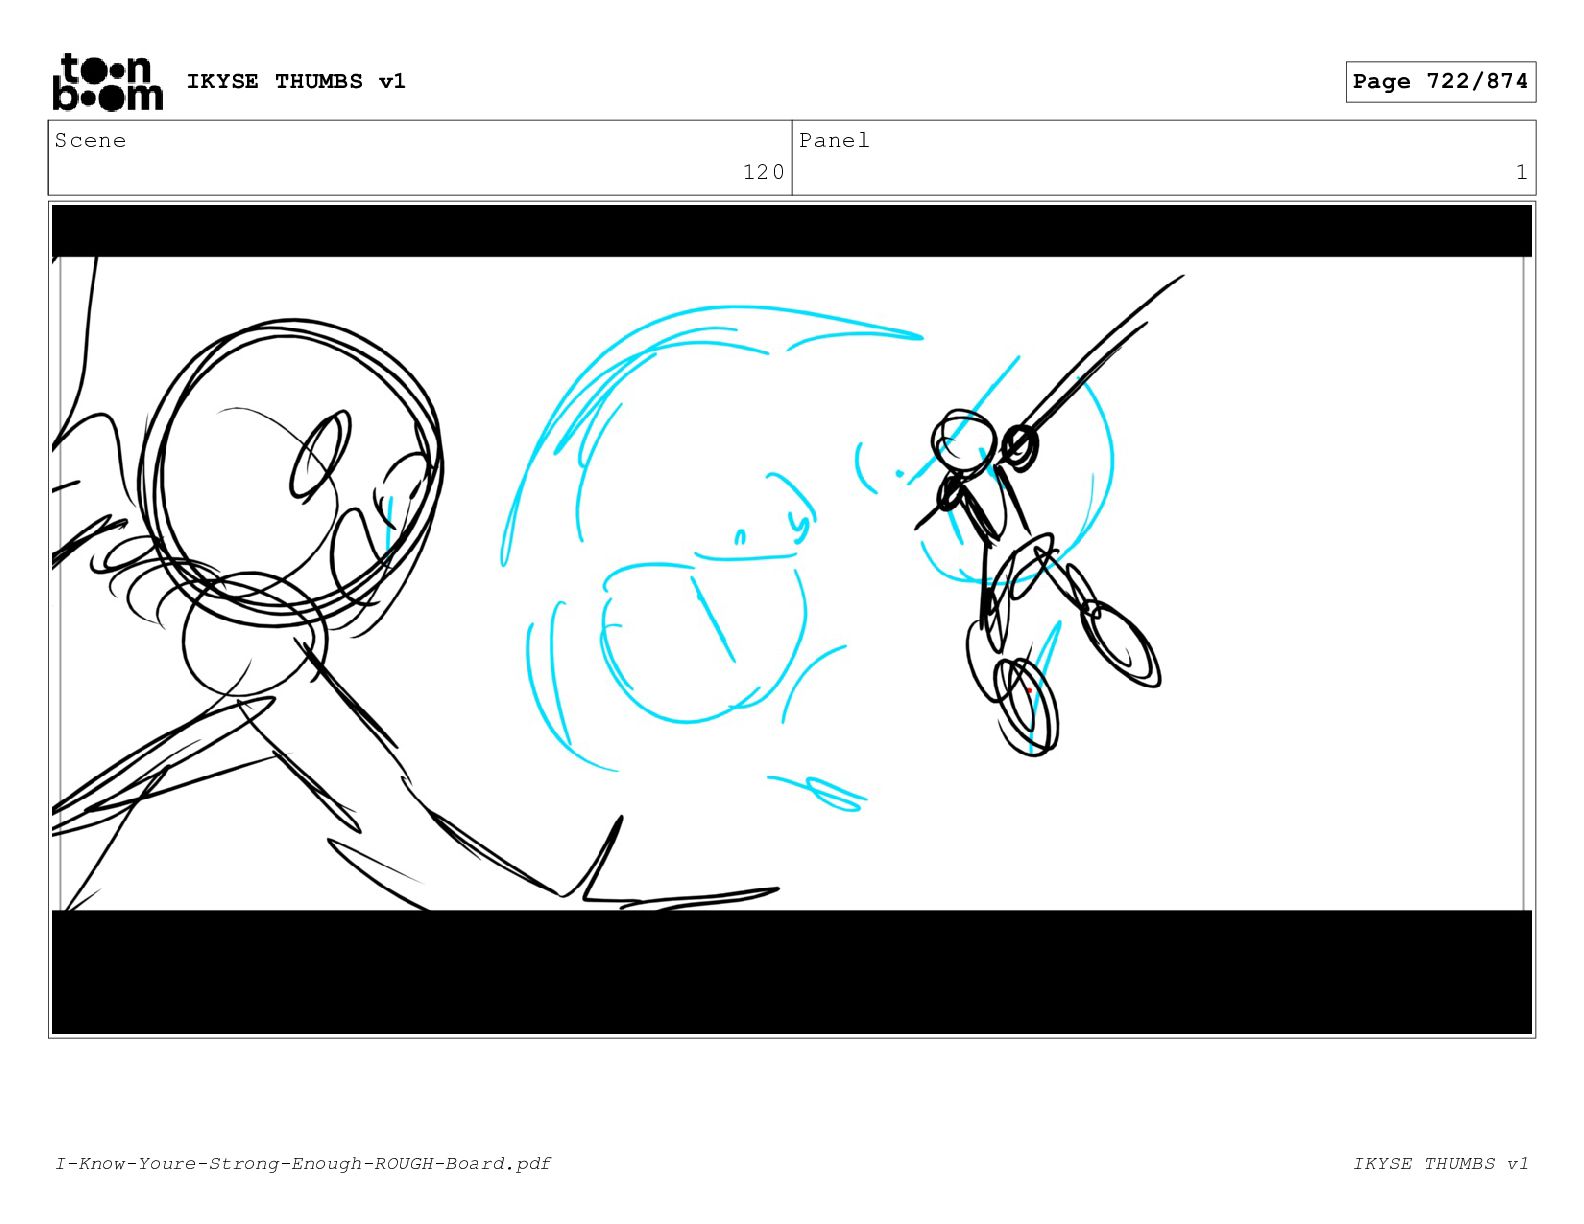This screenshot has width=1584, height=1224.
Task: Click the storyboard panel sketch thumbnail
Action: (792, 619)
